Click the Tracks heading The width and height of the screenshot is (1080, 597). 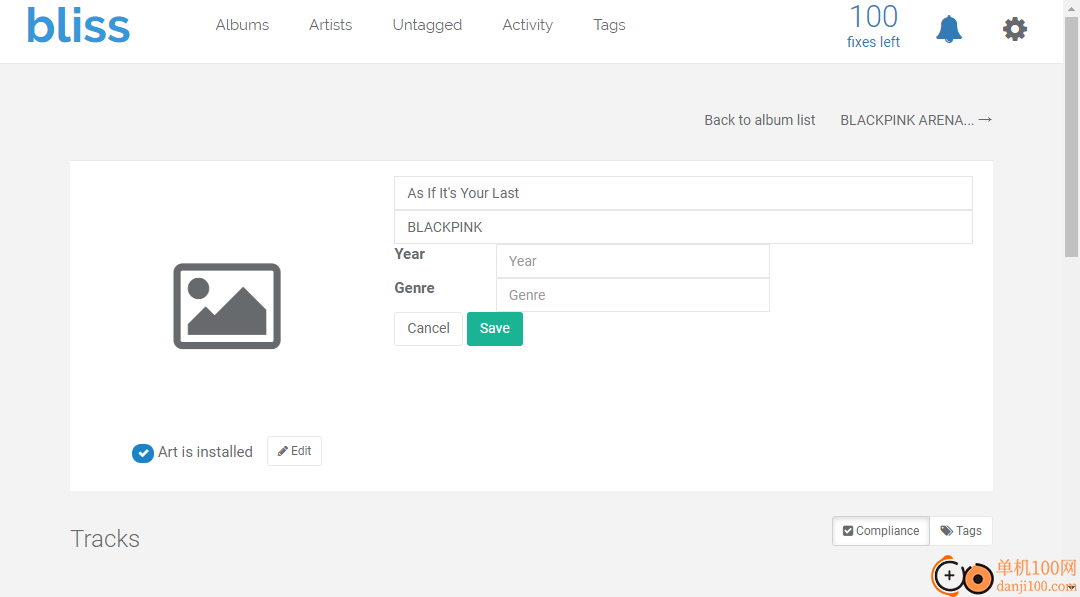click(105, 538)
